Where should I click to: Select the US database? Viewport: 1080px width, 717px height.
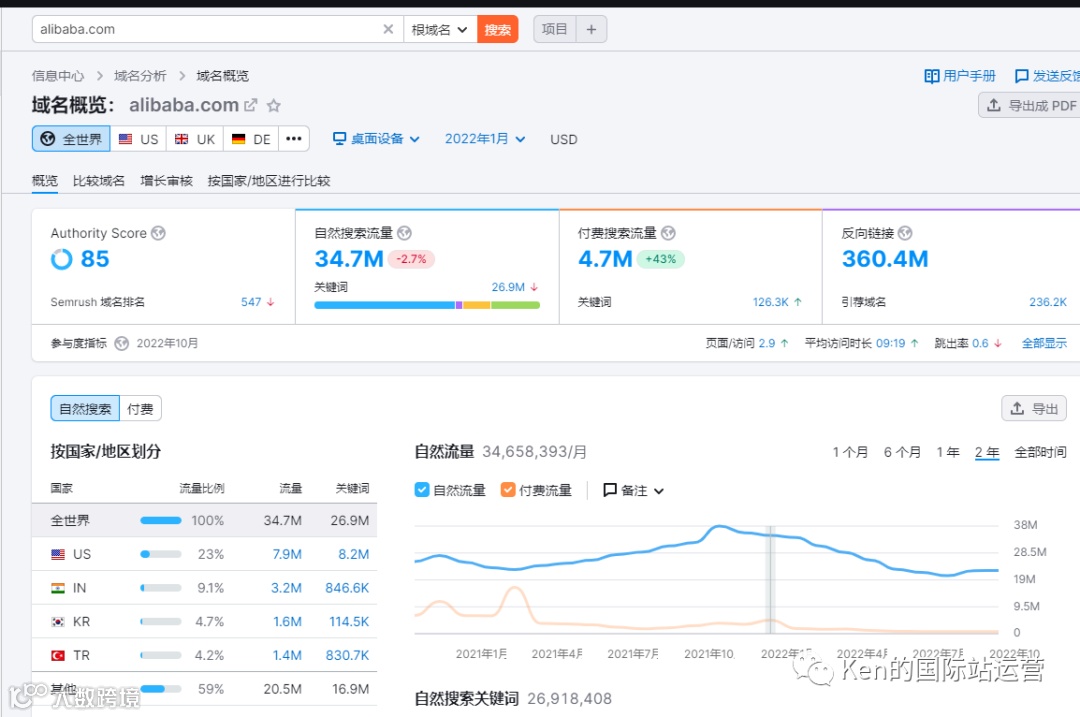click(138, 139)
